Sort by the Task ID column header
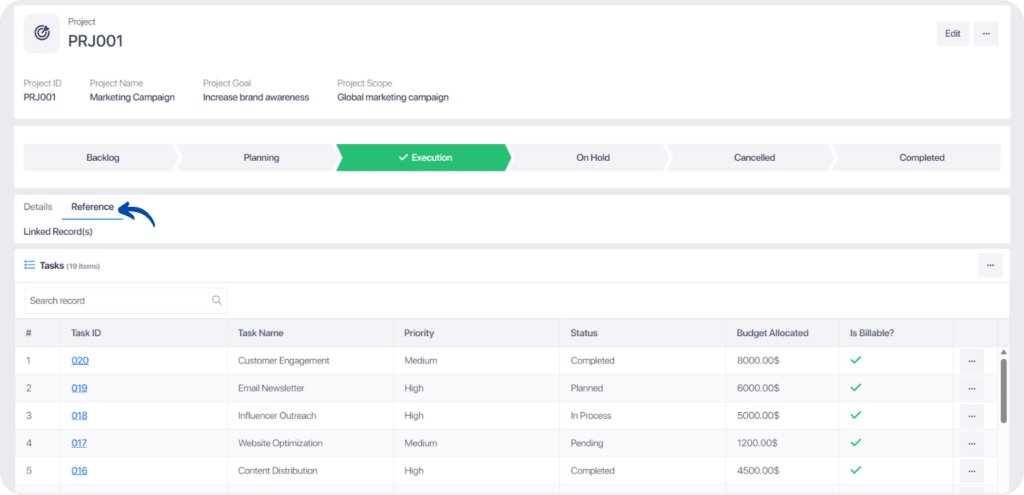The image size is (1024, 495). click(86, 333)
